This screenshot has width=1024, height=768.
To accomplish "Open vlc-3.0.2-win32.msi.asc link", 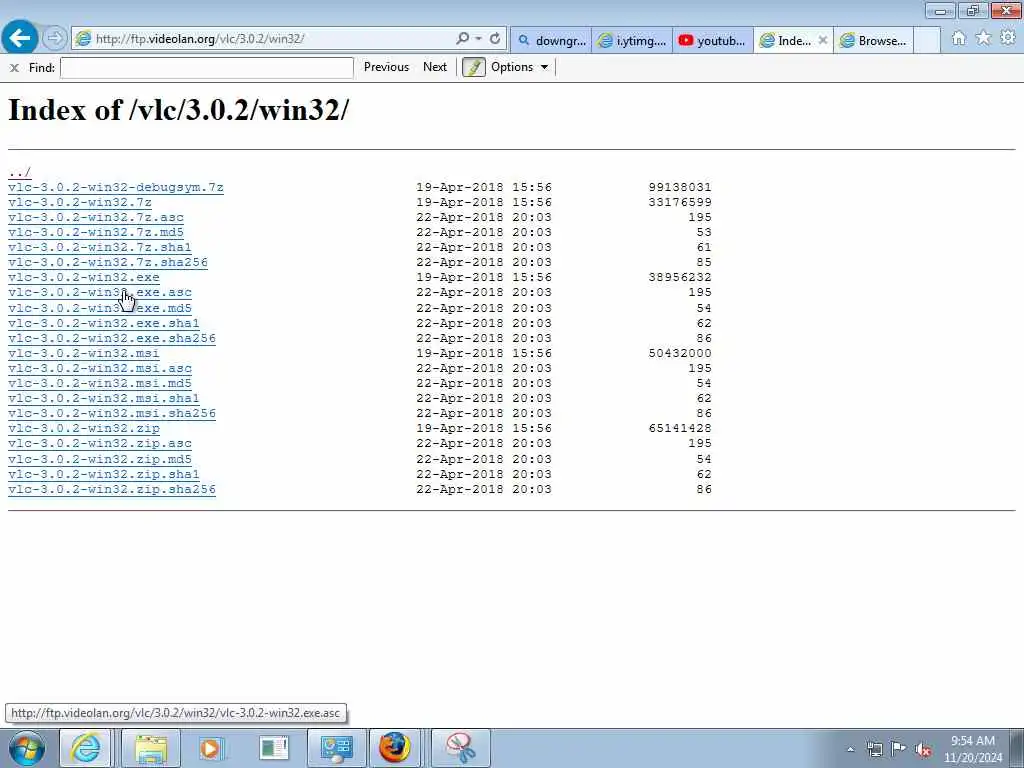I will click(100, 368).
